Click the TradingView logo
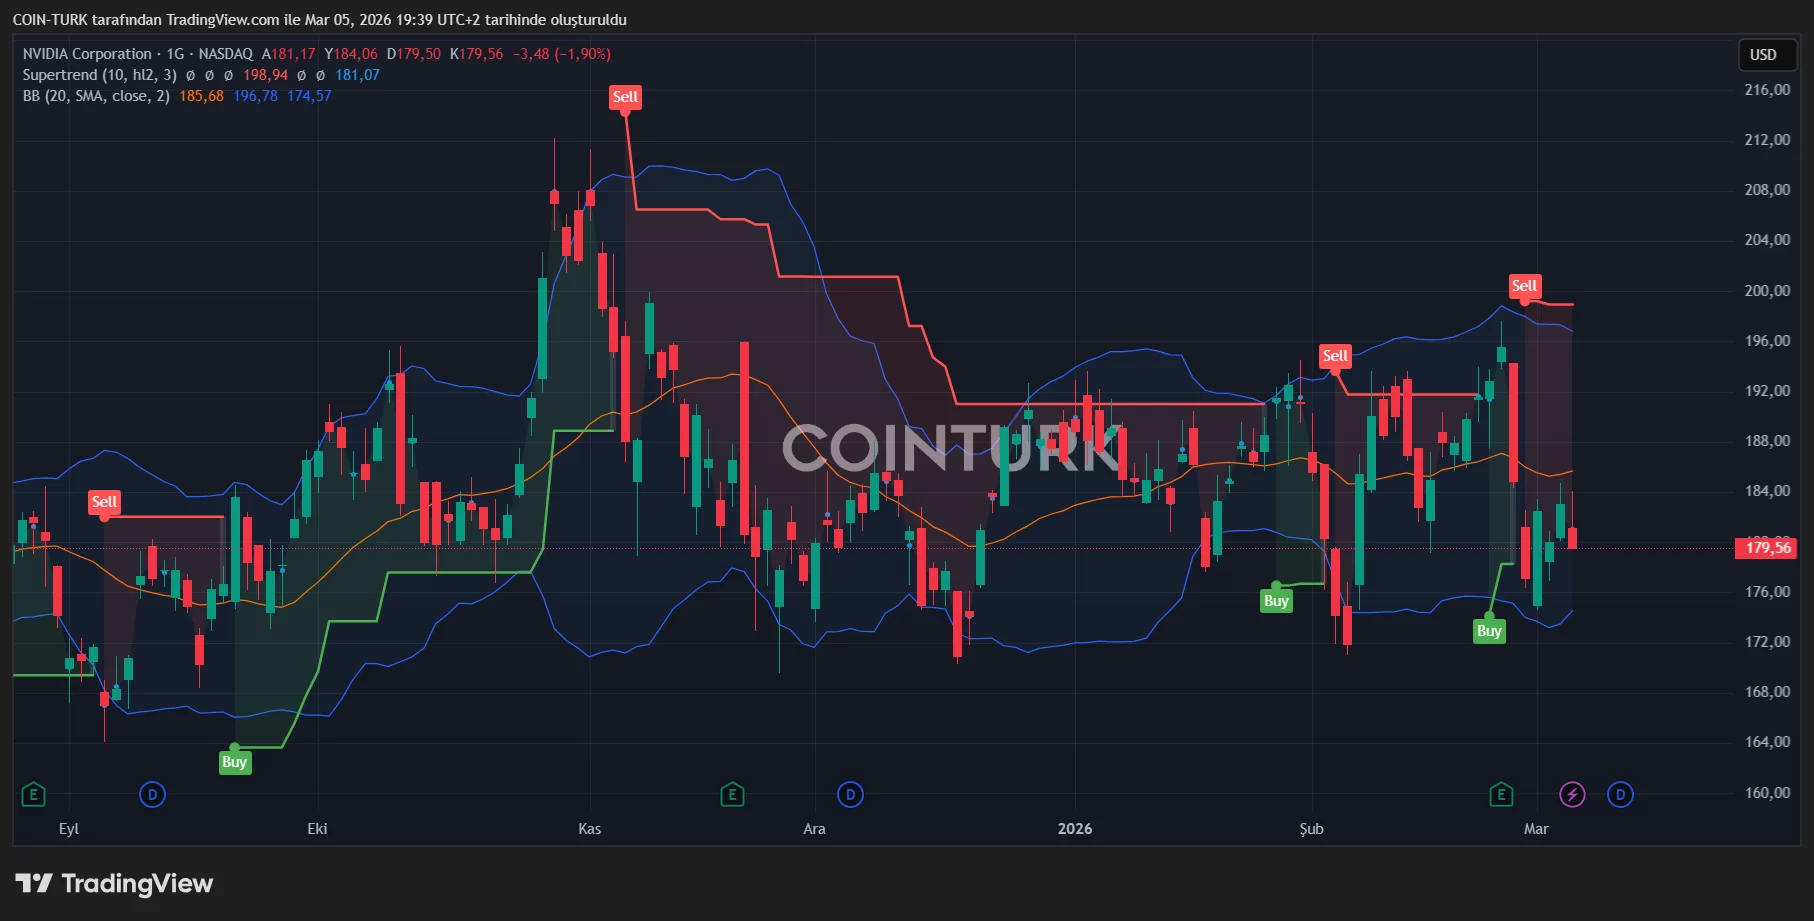 pos(115,883)
